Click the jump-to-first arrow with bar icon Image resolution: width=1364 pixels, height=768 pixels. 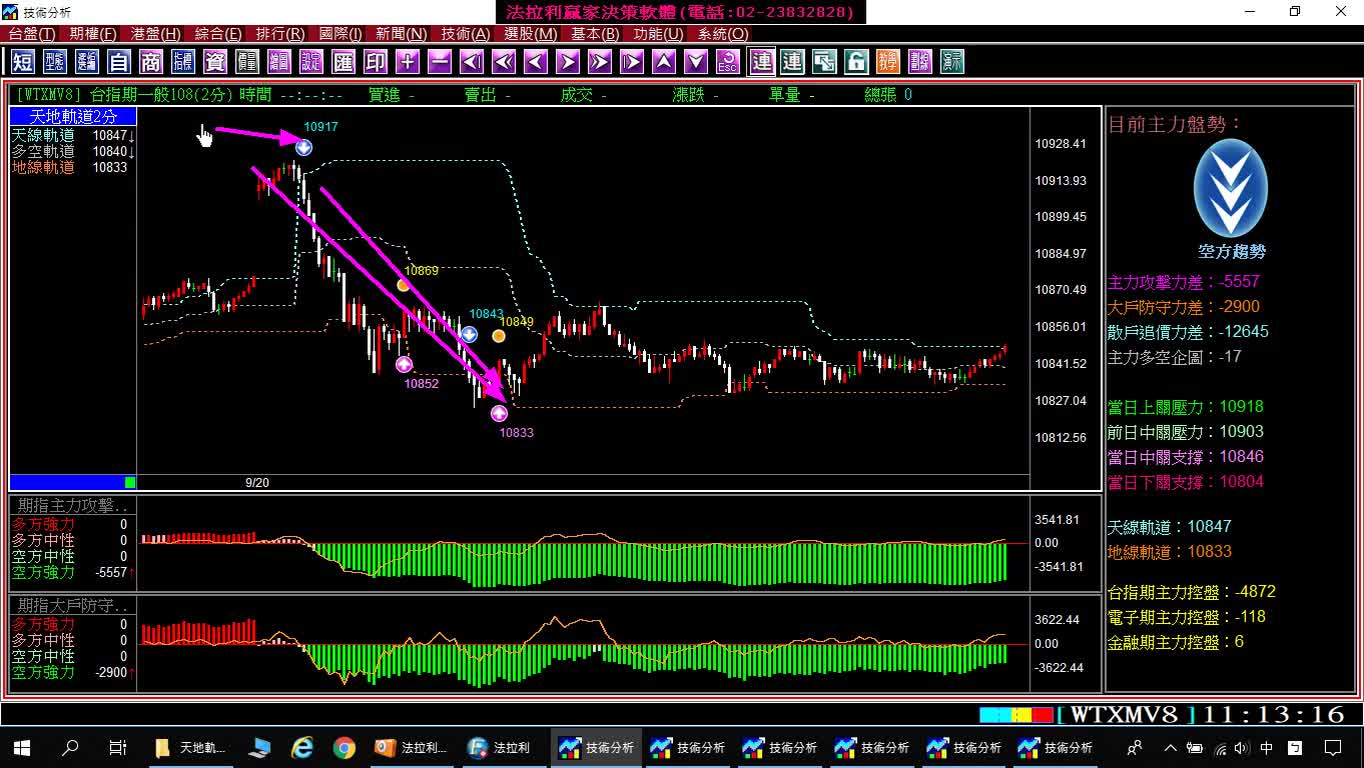tap(471, 62)
